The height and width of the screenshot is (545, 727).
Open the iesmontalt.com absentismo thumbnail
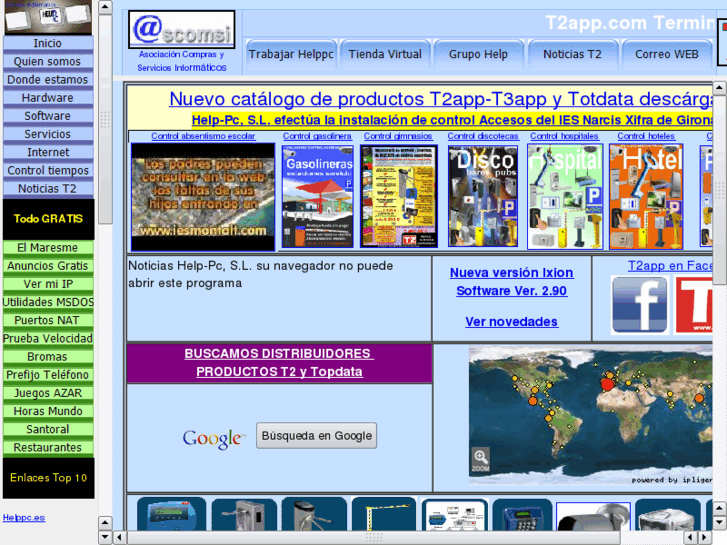click(x=203, y=197)
